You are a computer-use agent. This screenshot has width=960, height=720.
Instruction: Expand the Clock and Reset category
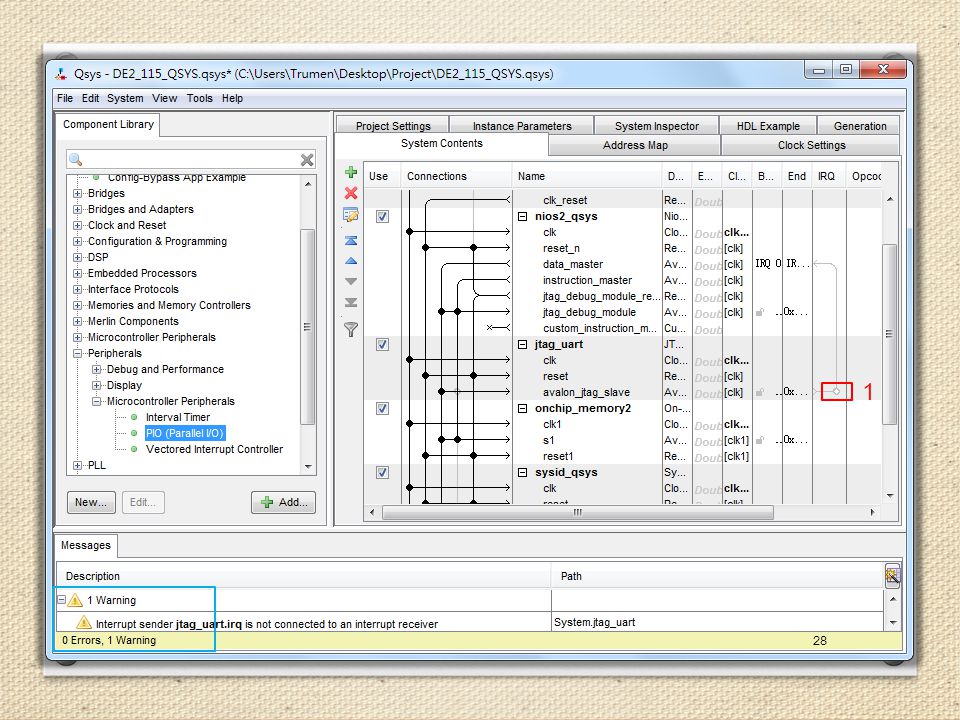[x=78, y=225]
